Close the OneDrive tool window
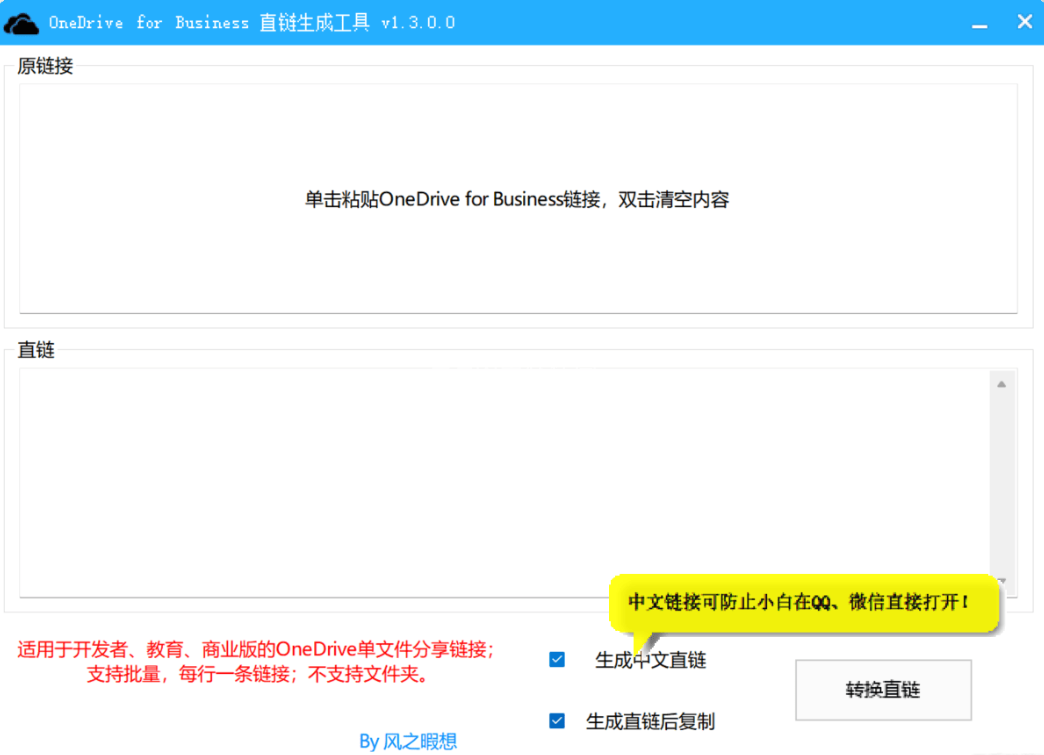 click(1025, 22)
